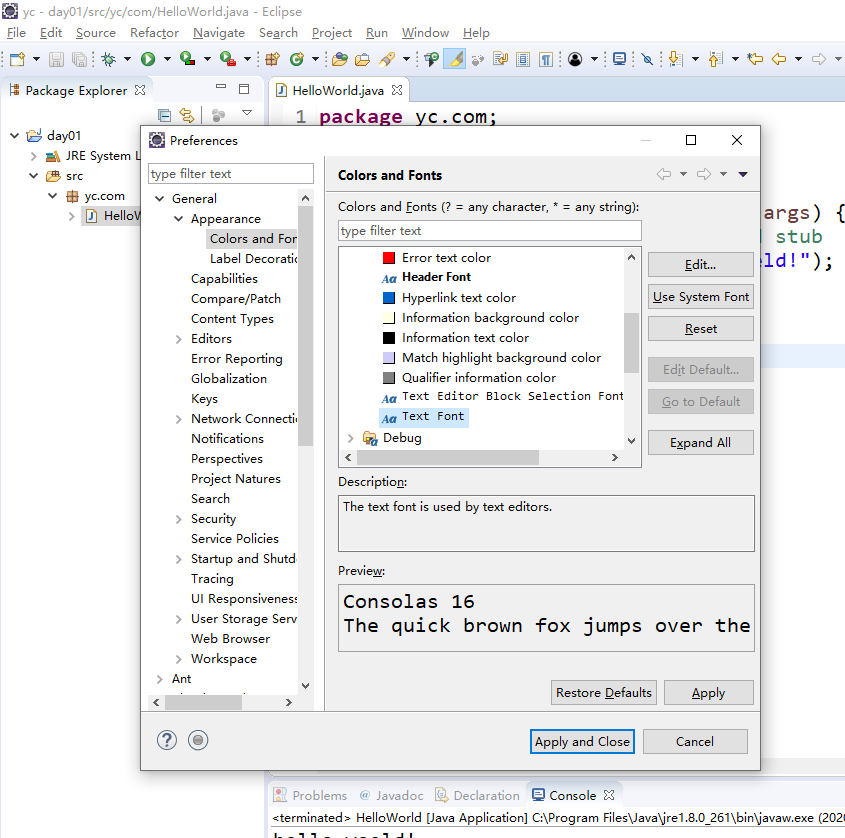Click Restore Defaults button

[604, 692]
